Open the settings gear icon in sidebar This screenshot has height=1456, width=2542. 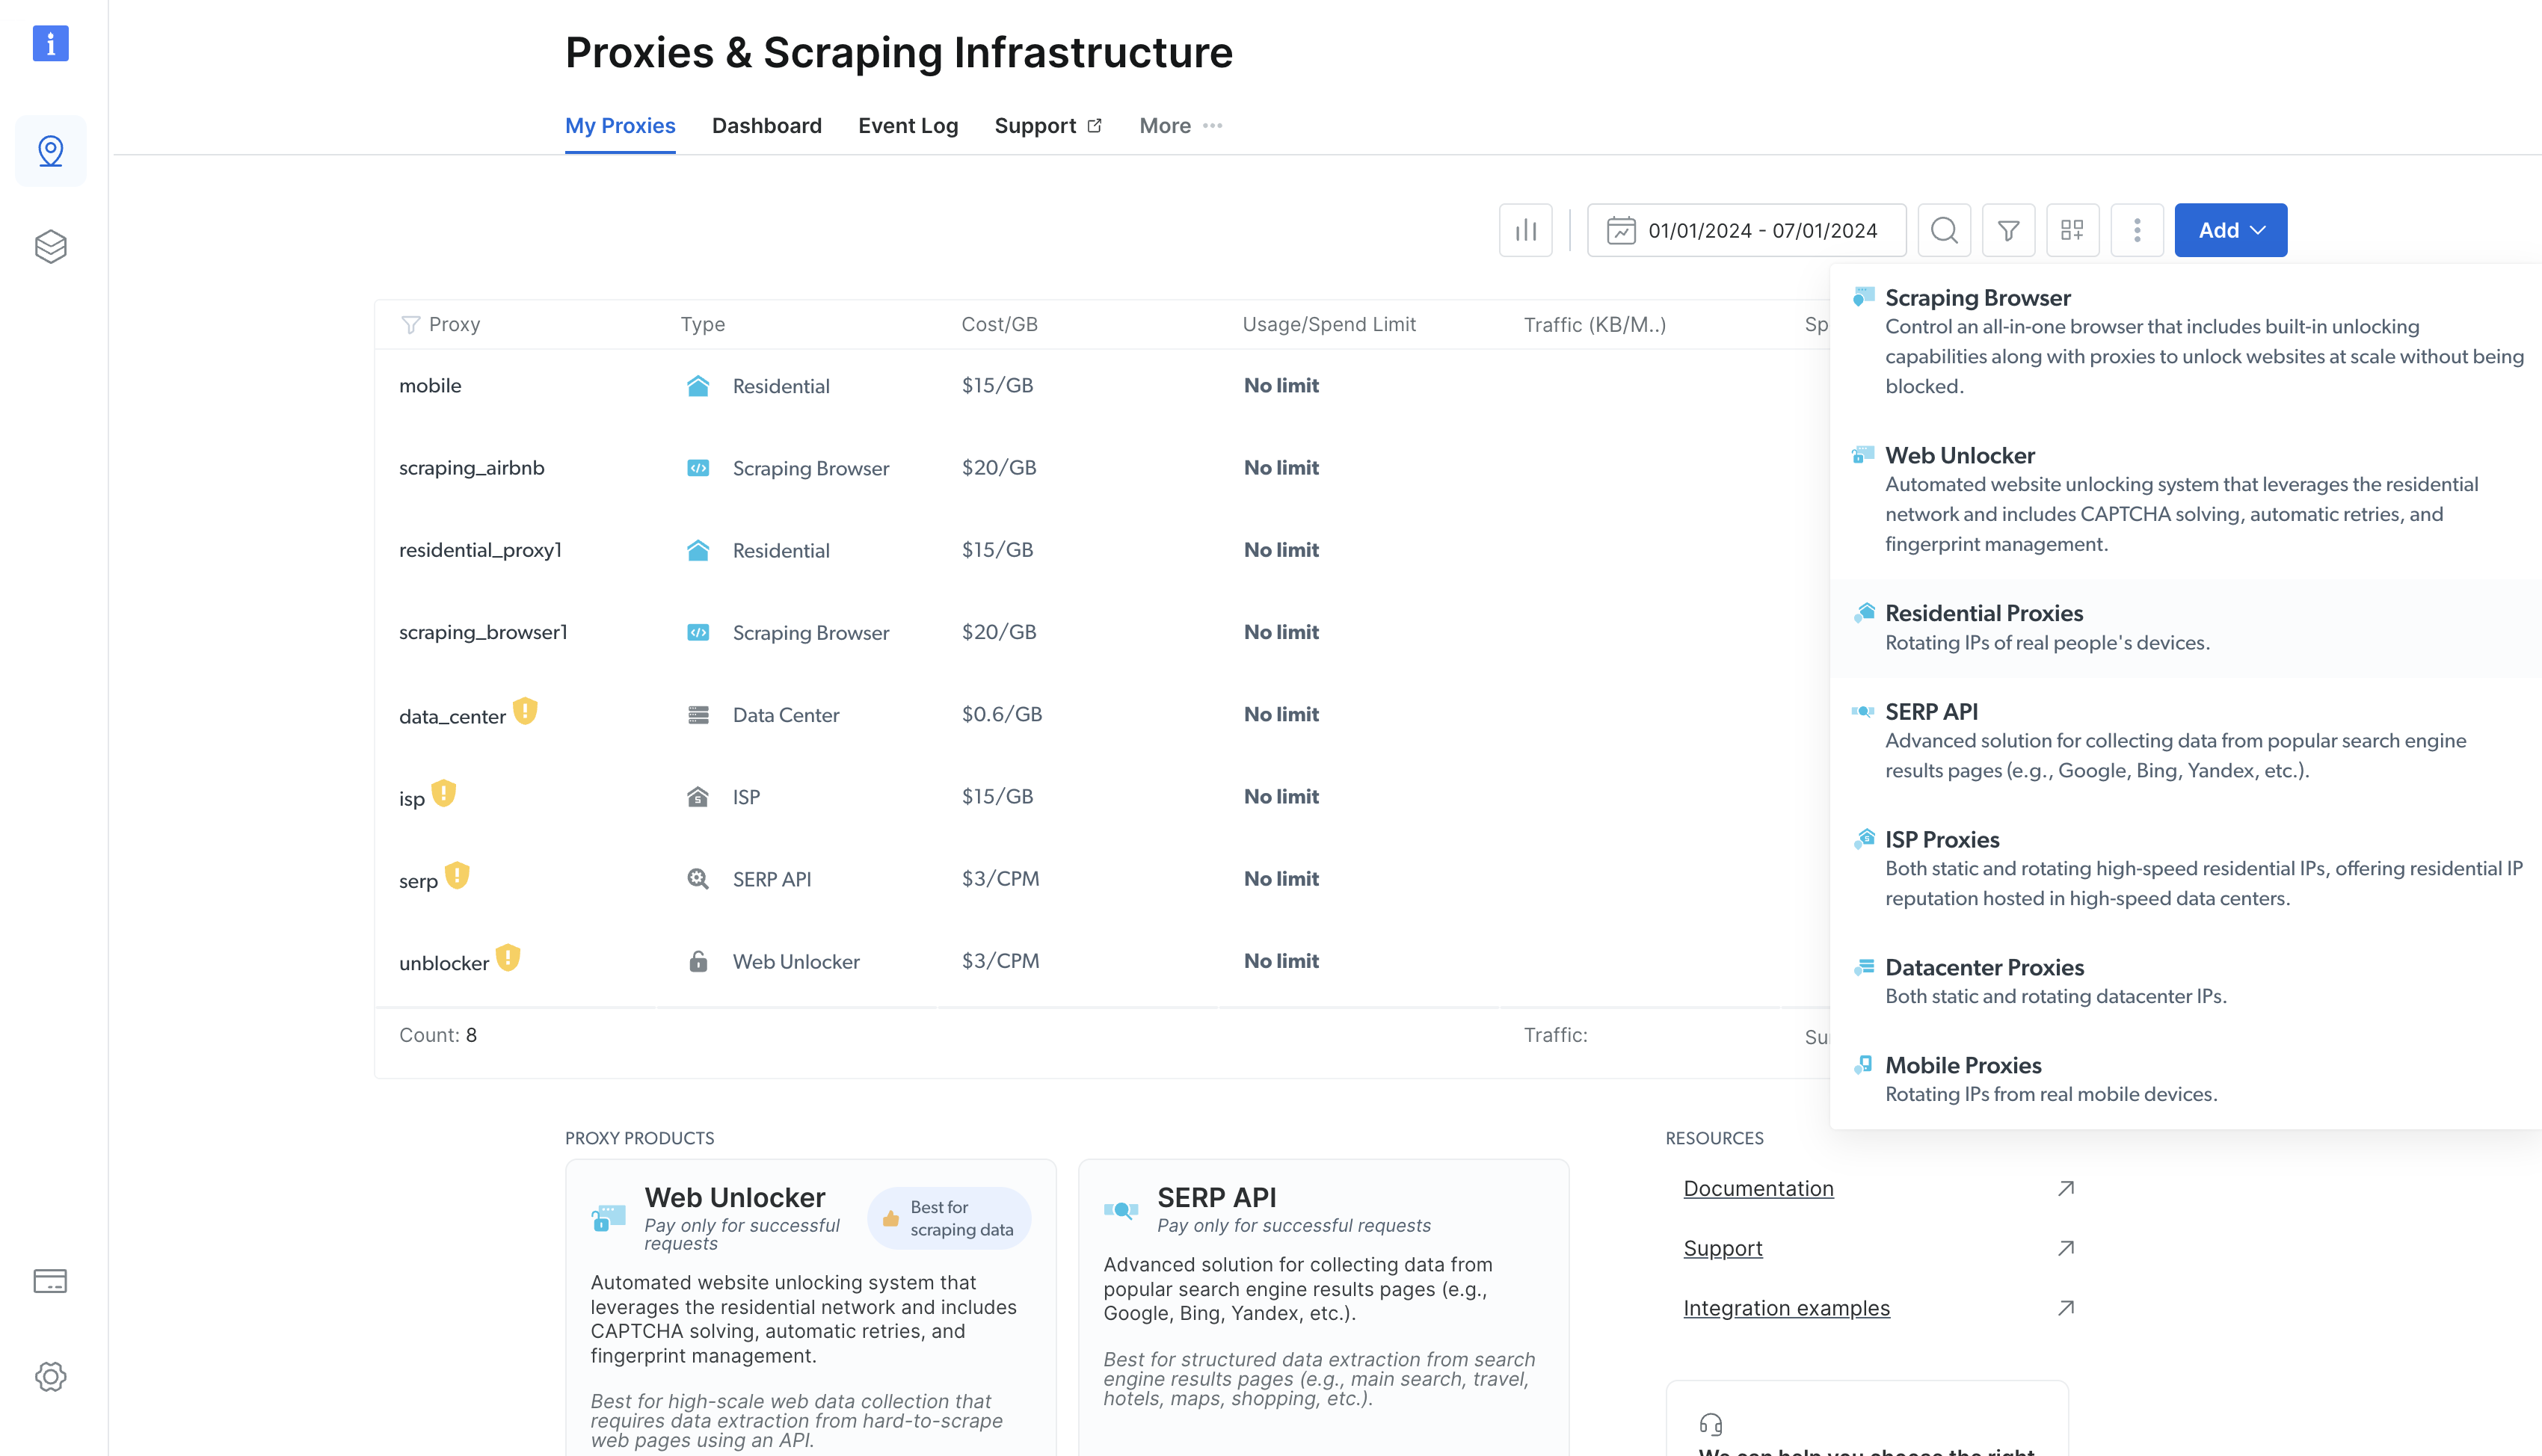[50, 1377]
